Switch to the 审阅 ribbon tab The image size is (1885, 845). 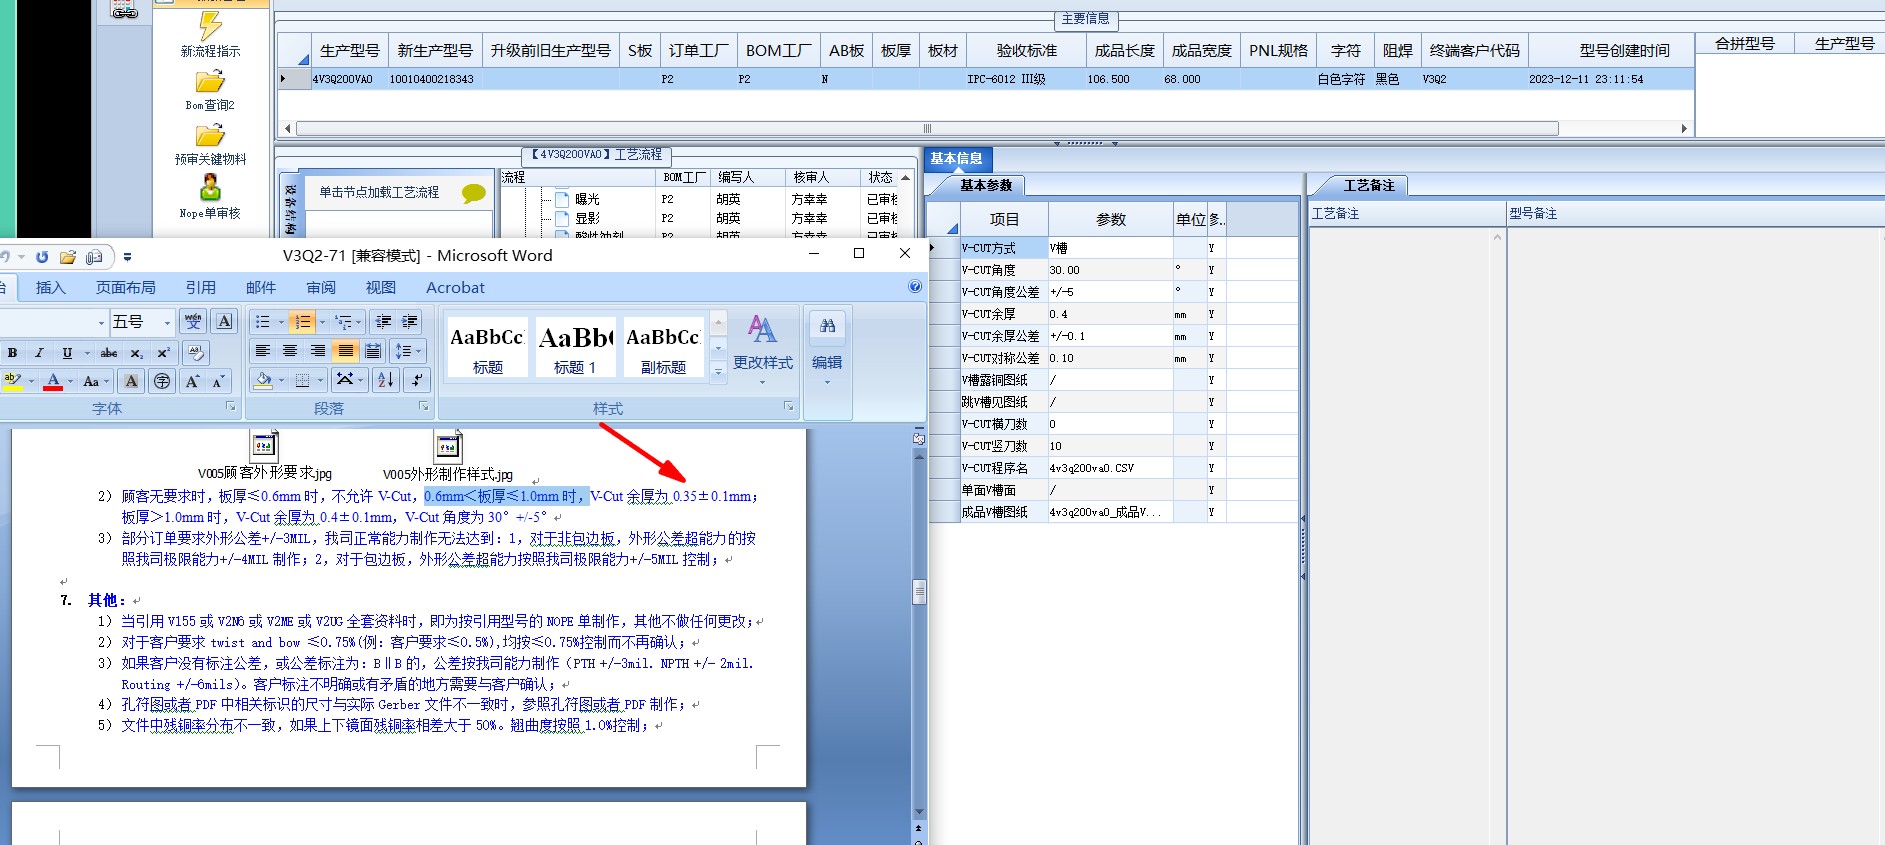pos(321,288)
